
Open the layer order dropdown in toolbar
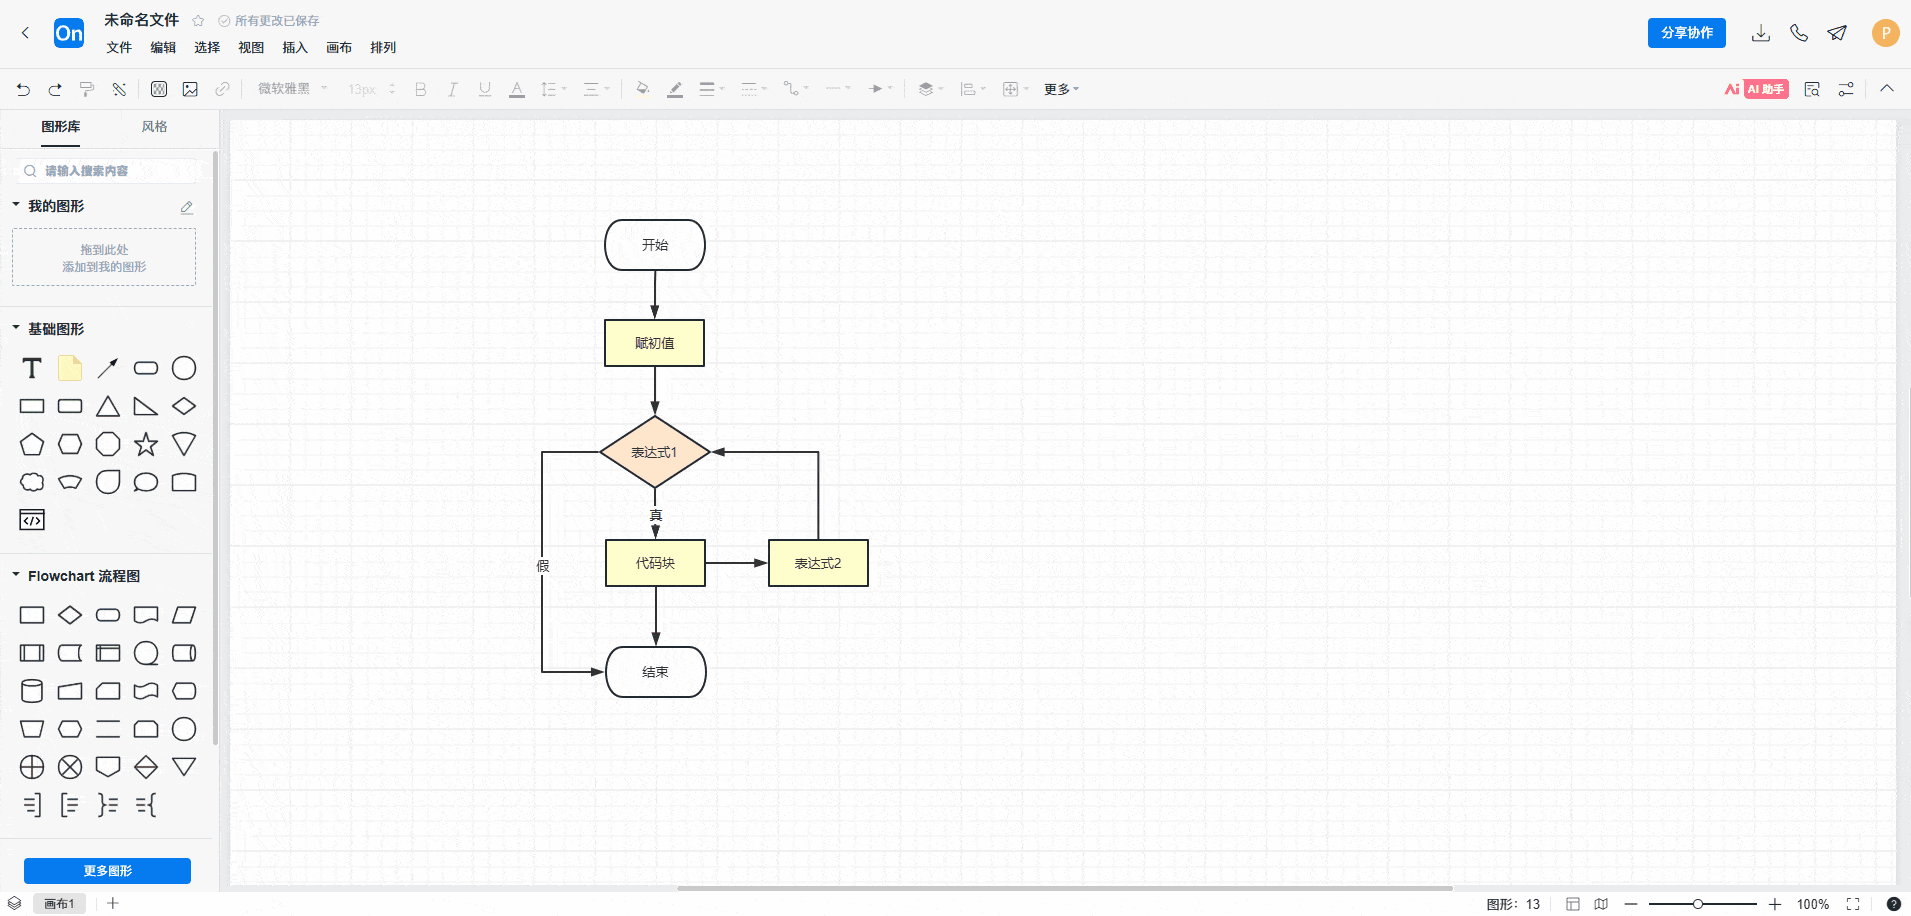point(930,89)
